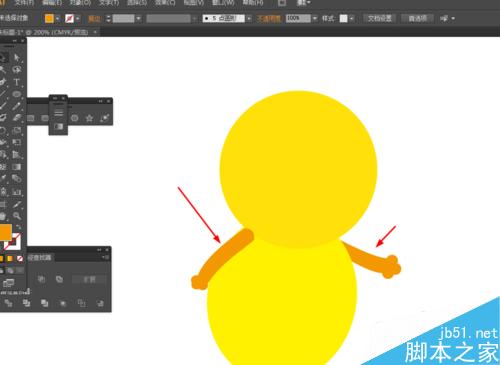Click the brush definition field in the control bar
The height and width of the screenshot is (365, 500).
224,18
